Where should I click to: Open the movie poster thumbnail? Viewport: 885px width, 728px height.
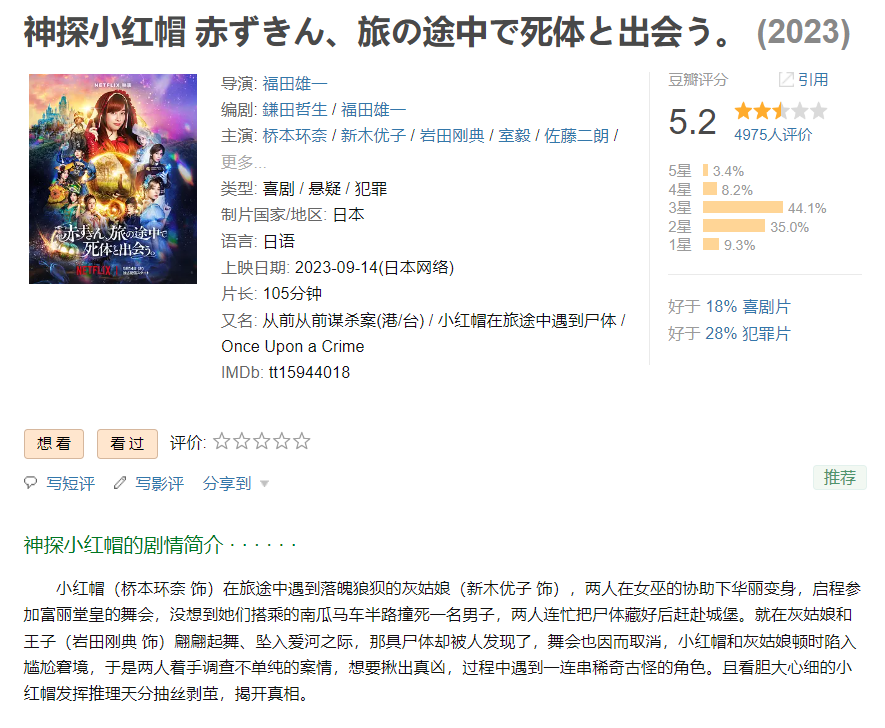point(113,179)
